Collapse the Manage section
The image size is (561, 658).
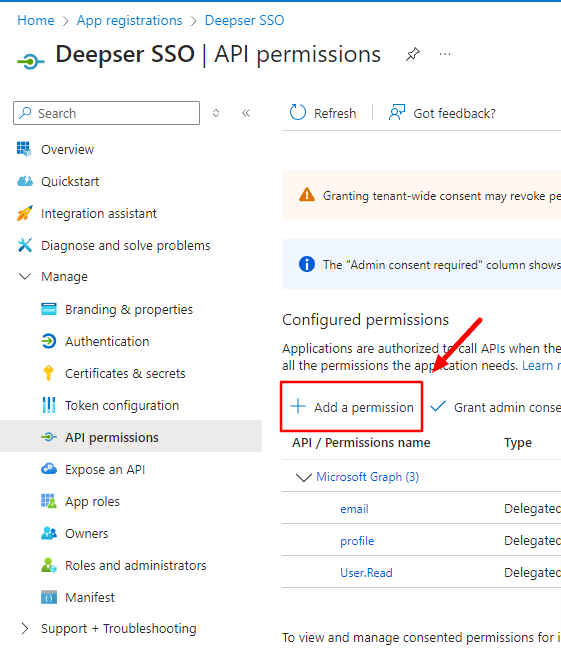point(25,276)
